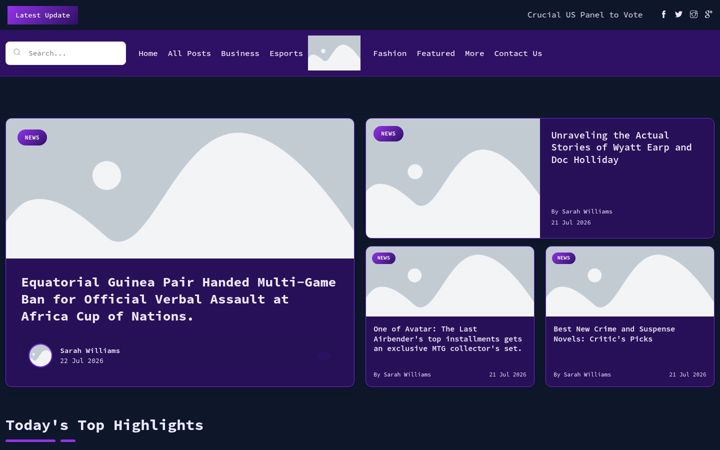Click By Sarah Williams on Wyatt Earp card
720x450 pixels.
point(582,212)
